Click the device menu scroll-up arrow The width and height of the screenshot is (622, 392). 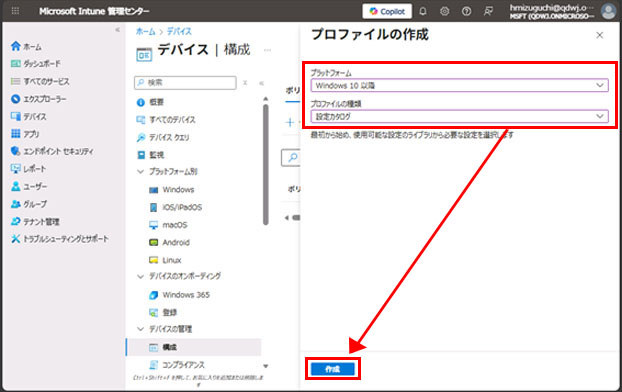[x=266, y=98]
